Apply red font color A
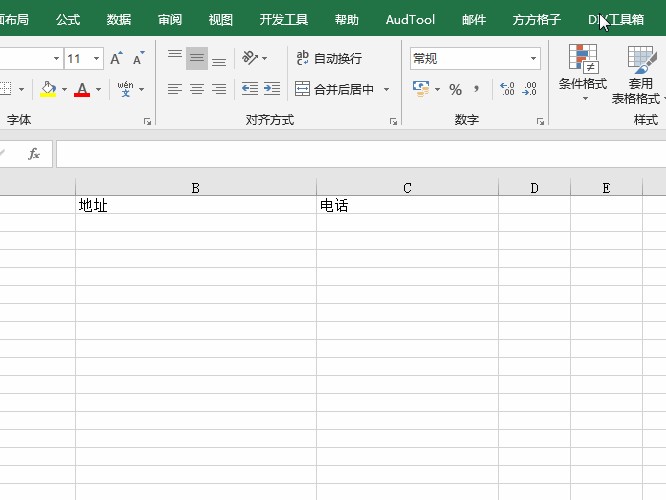 coord(82,89)
